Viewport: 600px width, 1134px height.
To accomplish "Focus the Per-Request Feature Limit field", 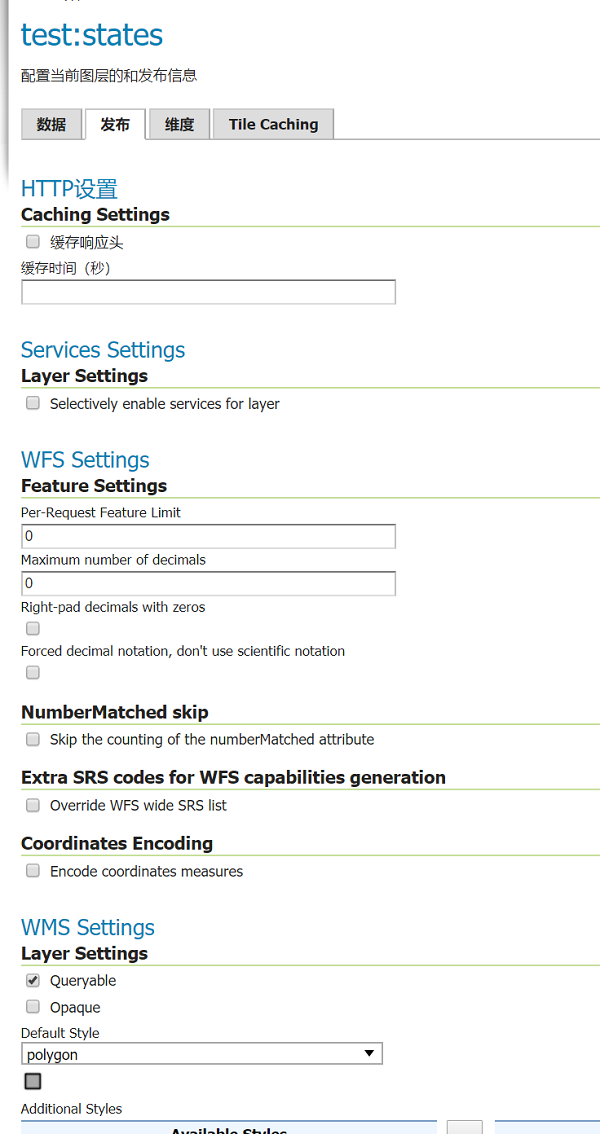I will tap(208, 536).
